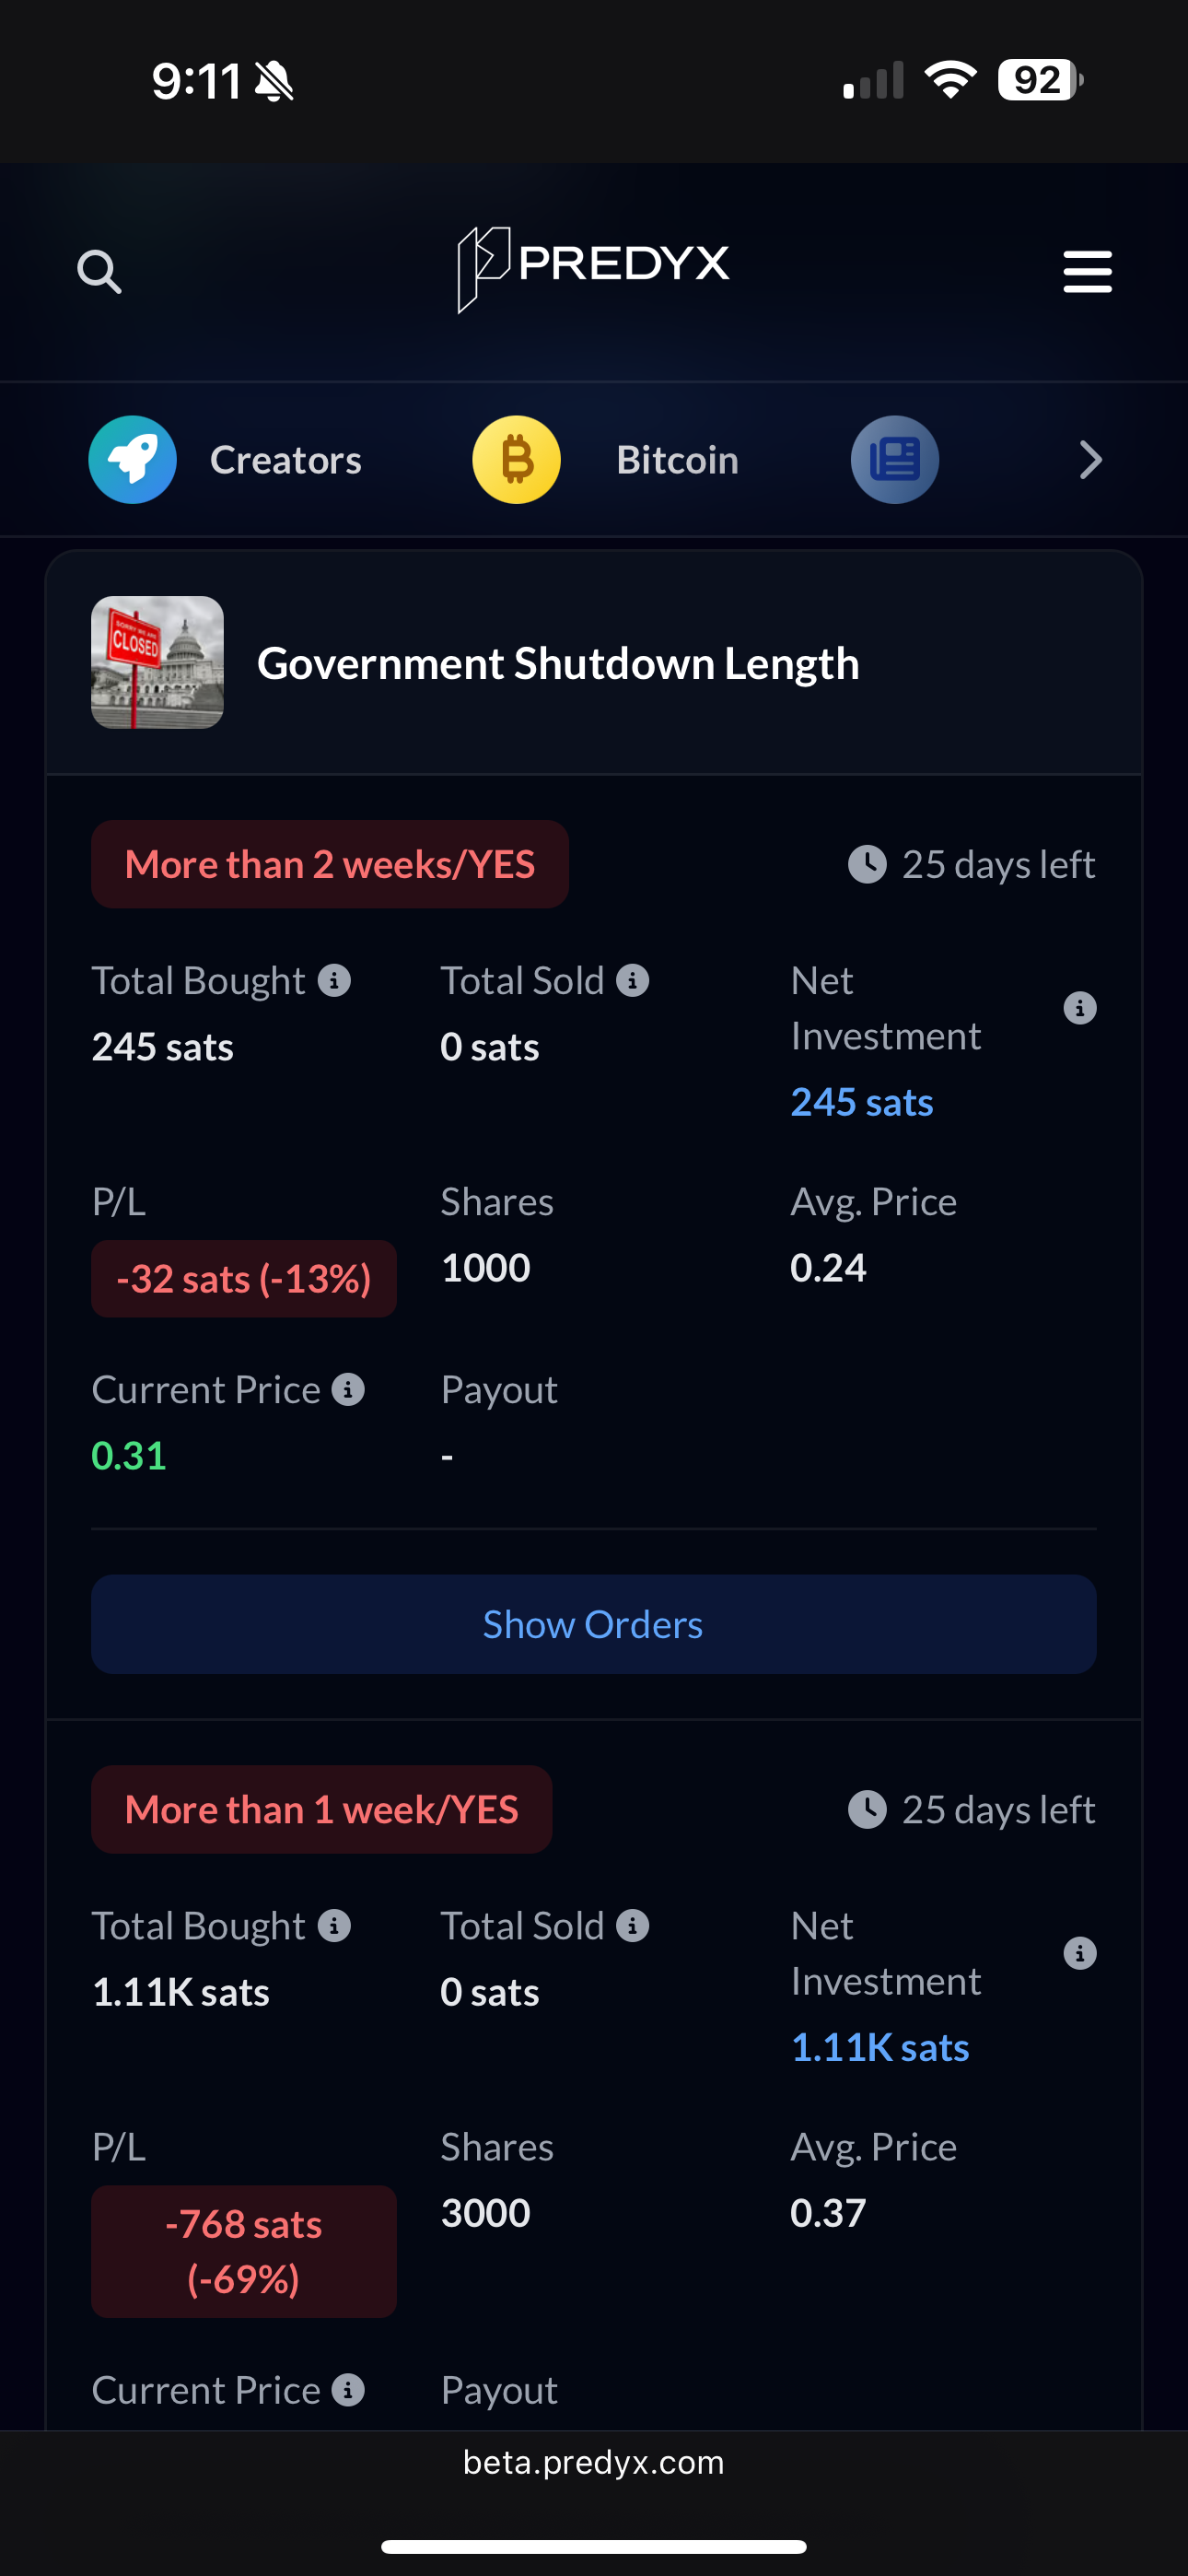
Task: Show info for first Net Investment
Action: click(x=1079, y=1008)
